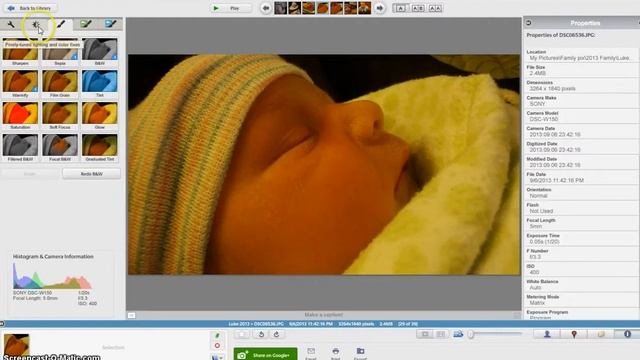
Task: Start the slideshow with Play
Action: pyautogui.click(x=230, y=8)
